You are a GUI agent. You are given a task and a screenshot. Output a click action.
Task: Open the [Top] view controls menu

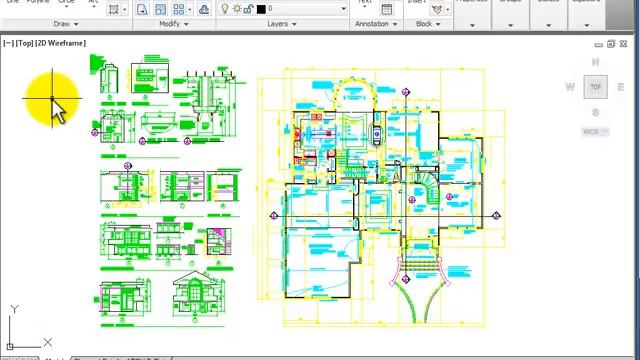(x=24, y=43)
